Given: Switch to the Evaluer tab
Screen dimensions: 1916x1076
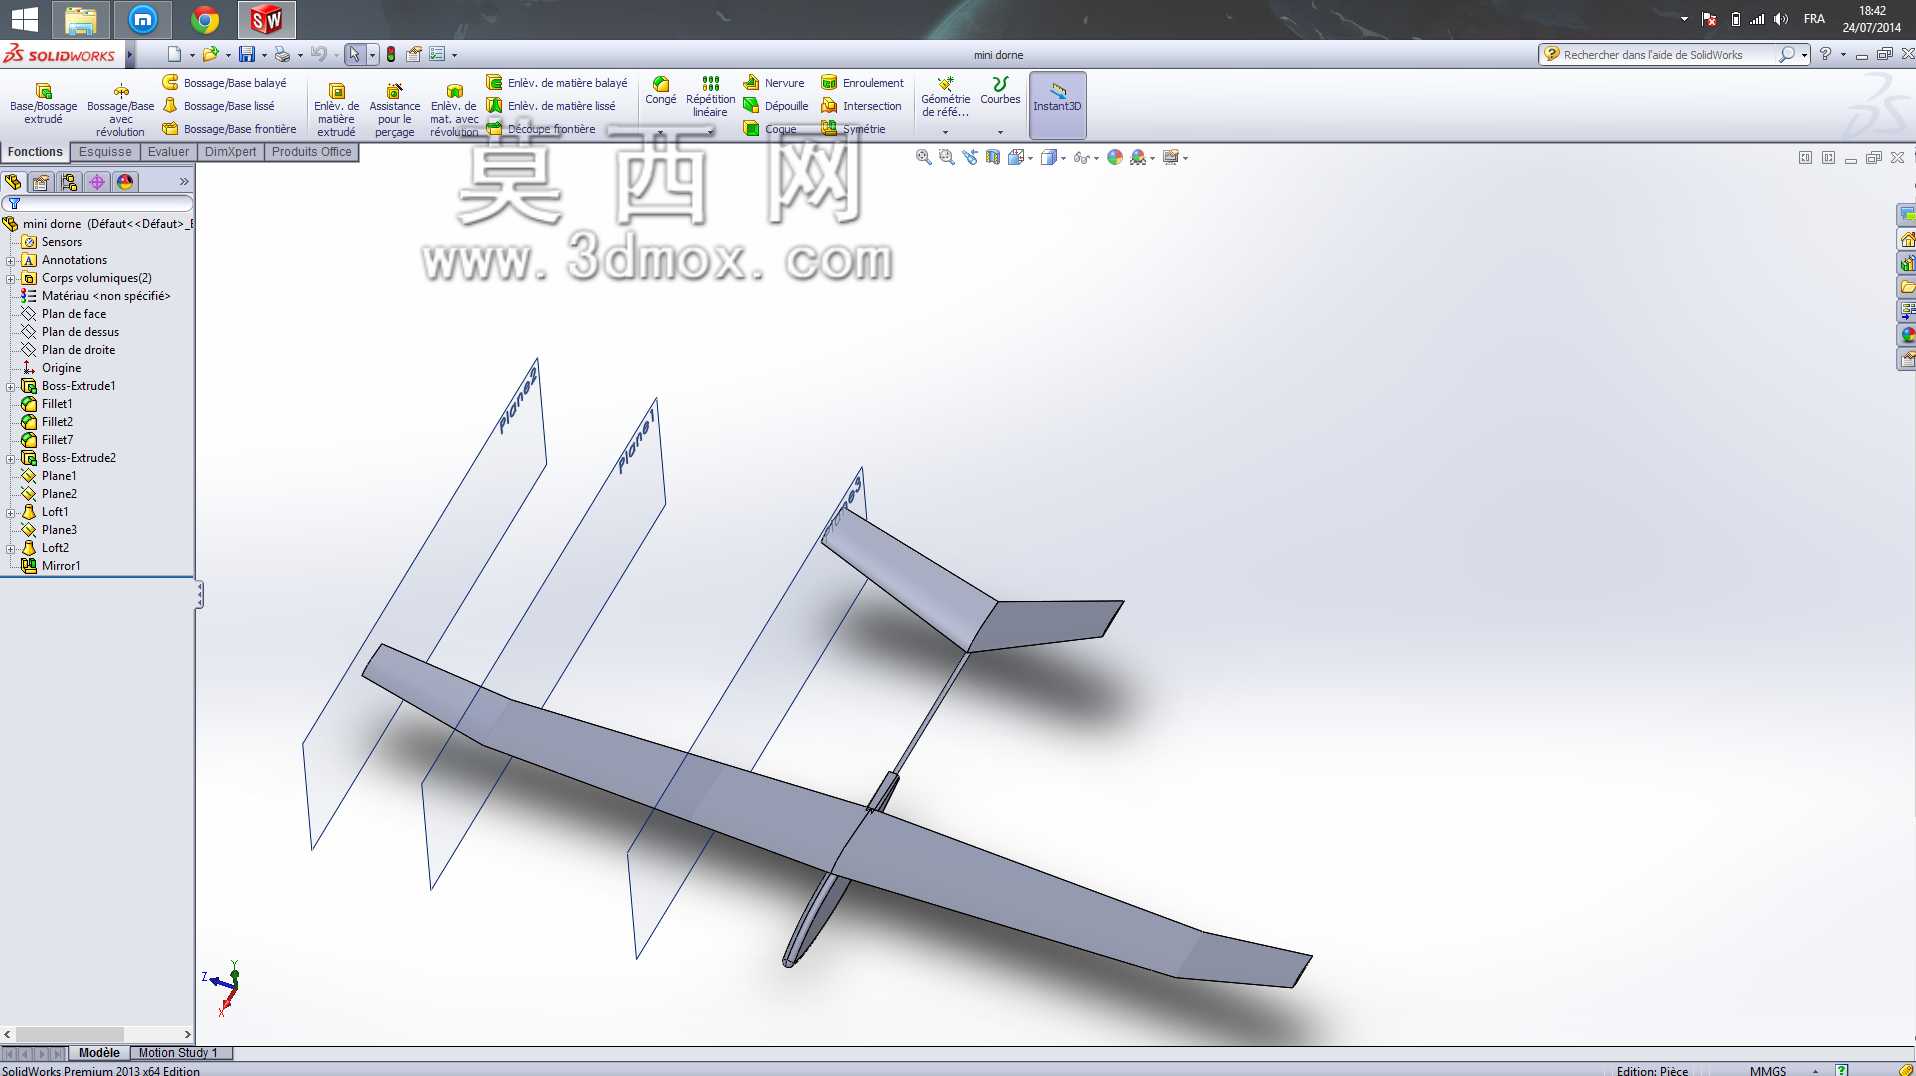Looking at the screenshot, I should [x=168, y=152].
